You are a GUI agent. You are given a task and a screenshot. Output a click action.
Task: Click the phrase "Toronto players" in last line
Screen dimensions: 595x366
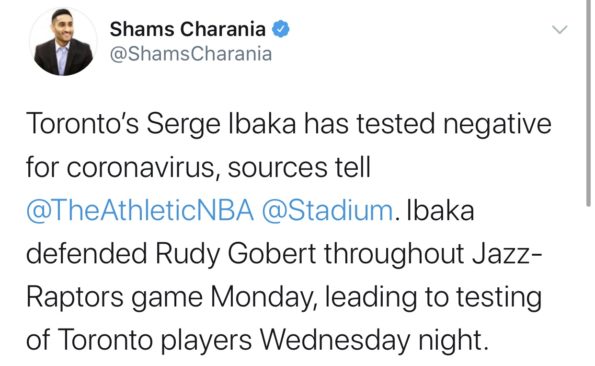[155, 340]
